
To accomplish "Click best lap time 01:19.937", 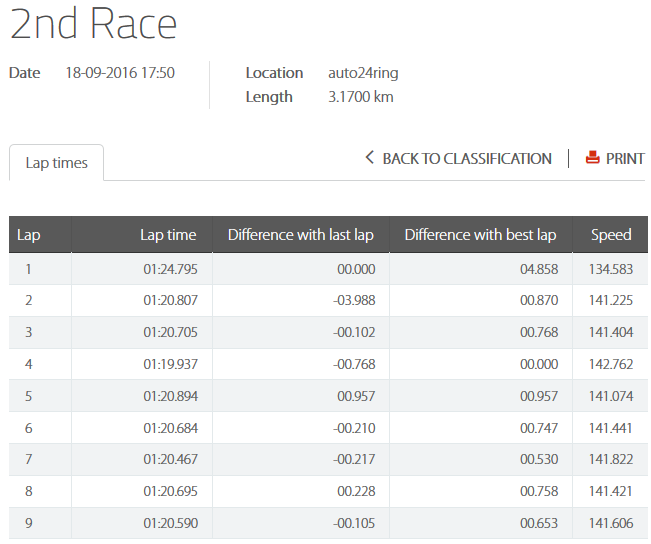I will [x=169, y=365].
